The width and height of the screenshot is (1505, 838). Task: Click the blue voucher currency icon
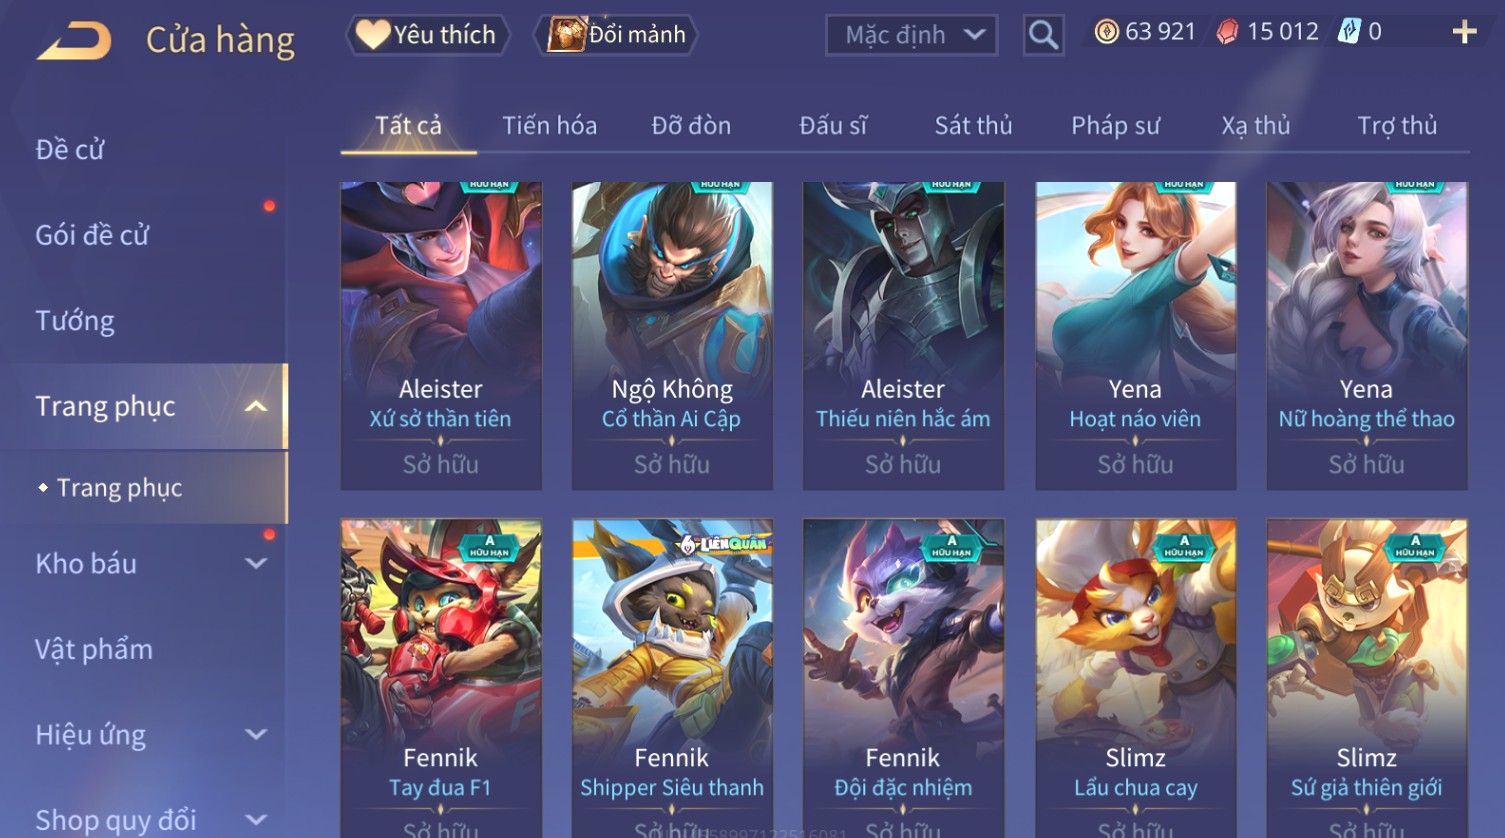coord(1349,32)
